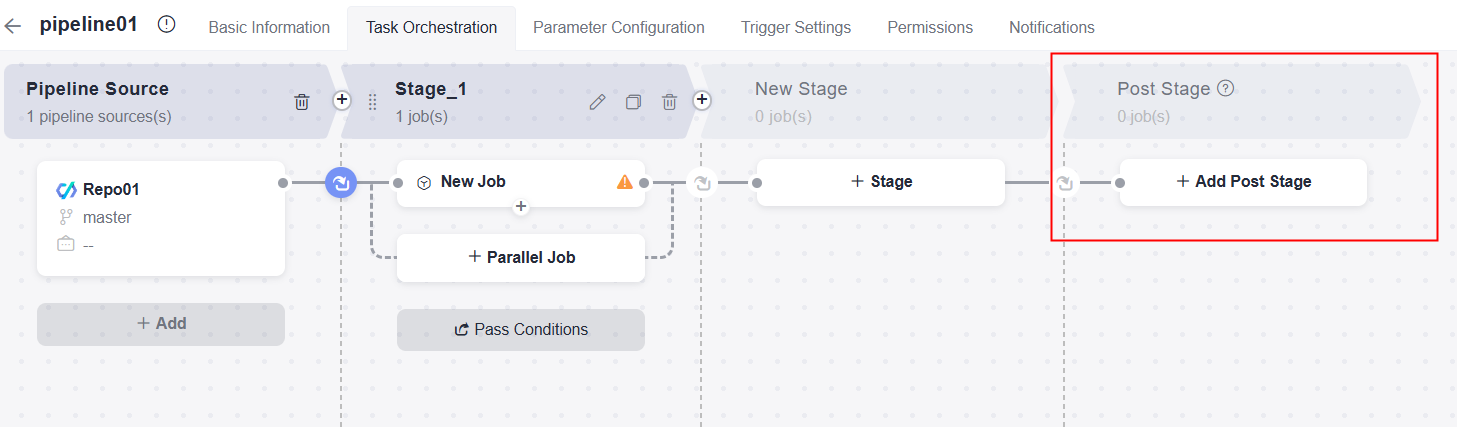The width and height of the screenshot is (1457, 427).
Task: Click the Add Post Stage button
Action: [x=1243, y=182]
